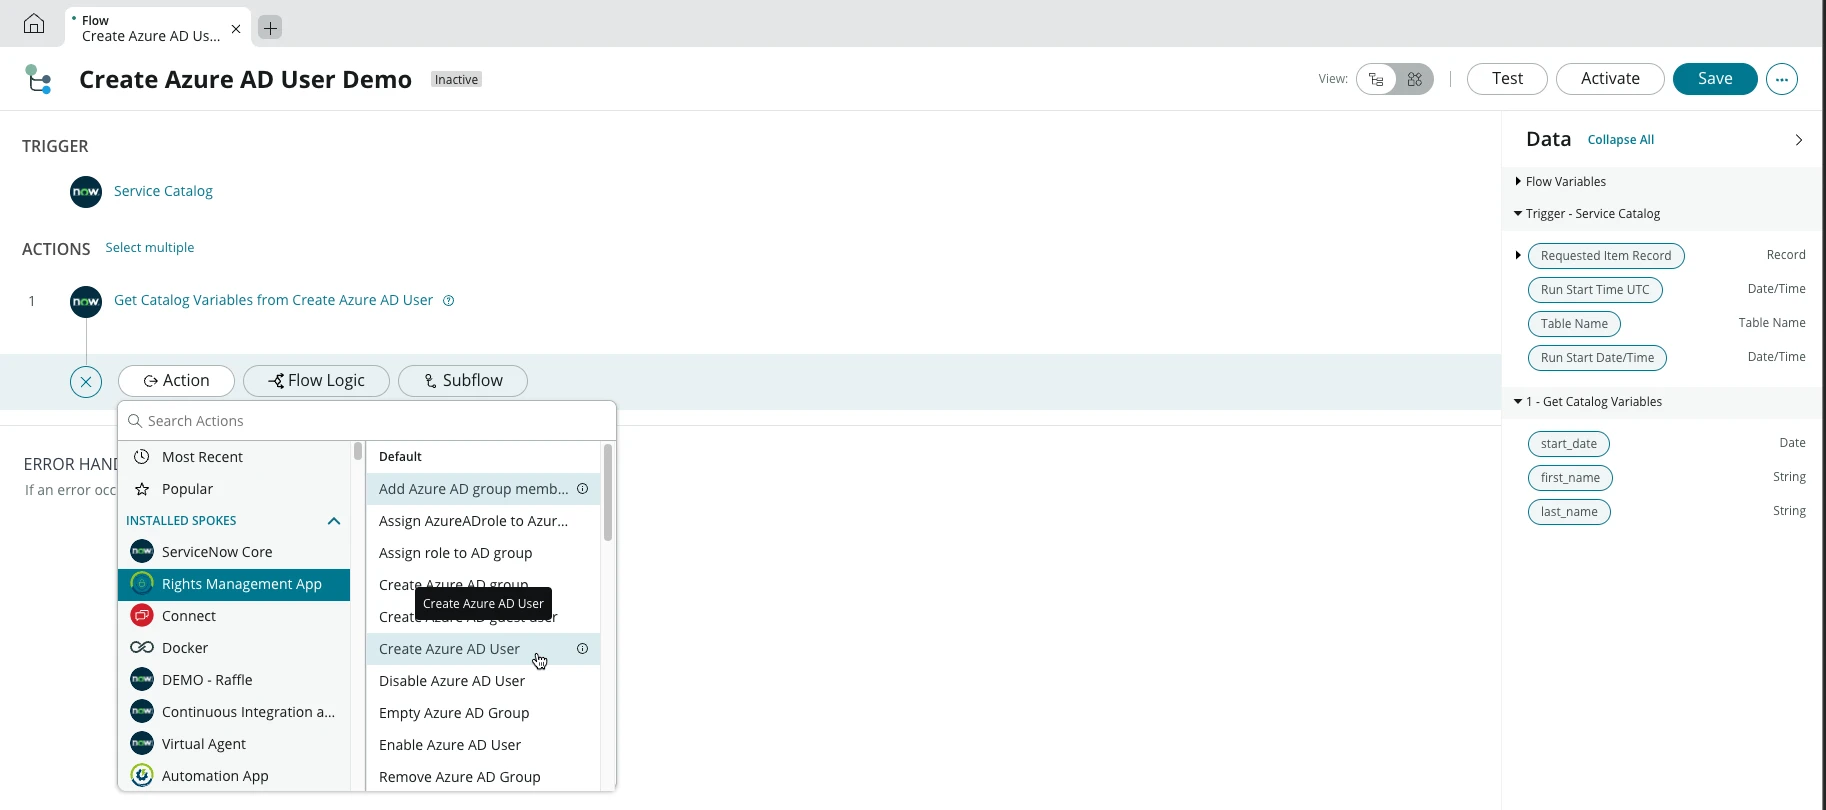
Task: Click the spokes list scrollbar
Action: pyautogui.click(x=358, y=451)
